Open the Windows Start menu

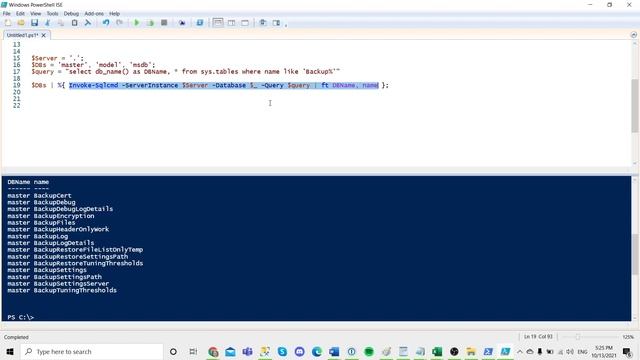(10, 351)
